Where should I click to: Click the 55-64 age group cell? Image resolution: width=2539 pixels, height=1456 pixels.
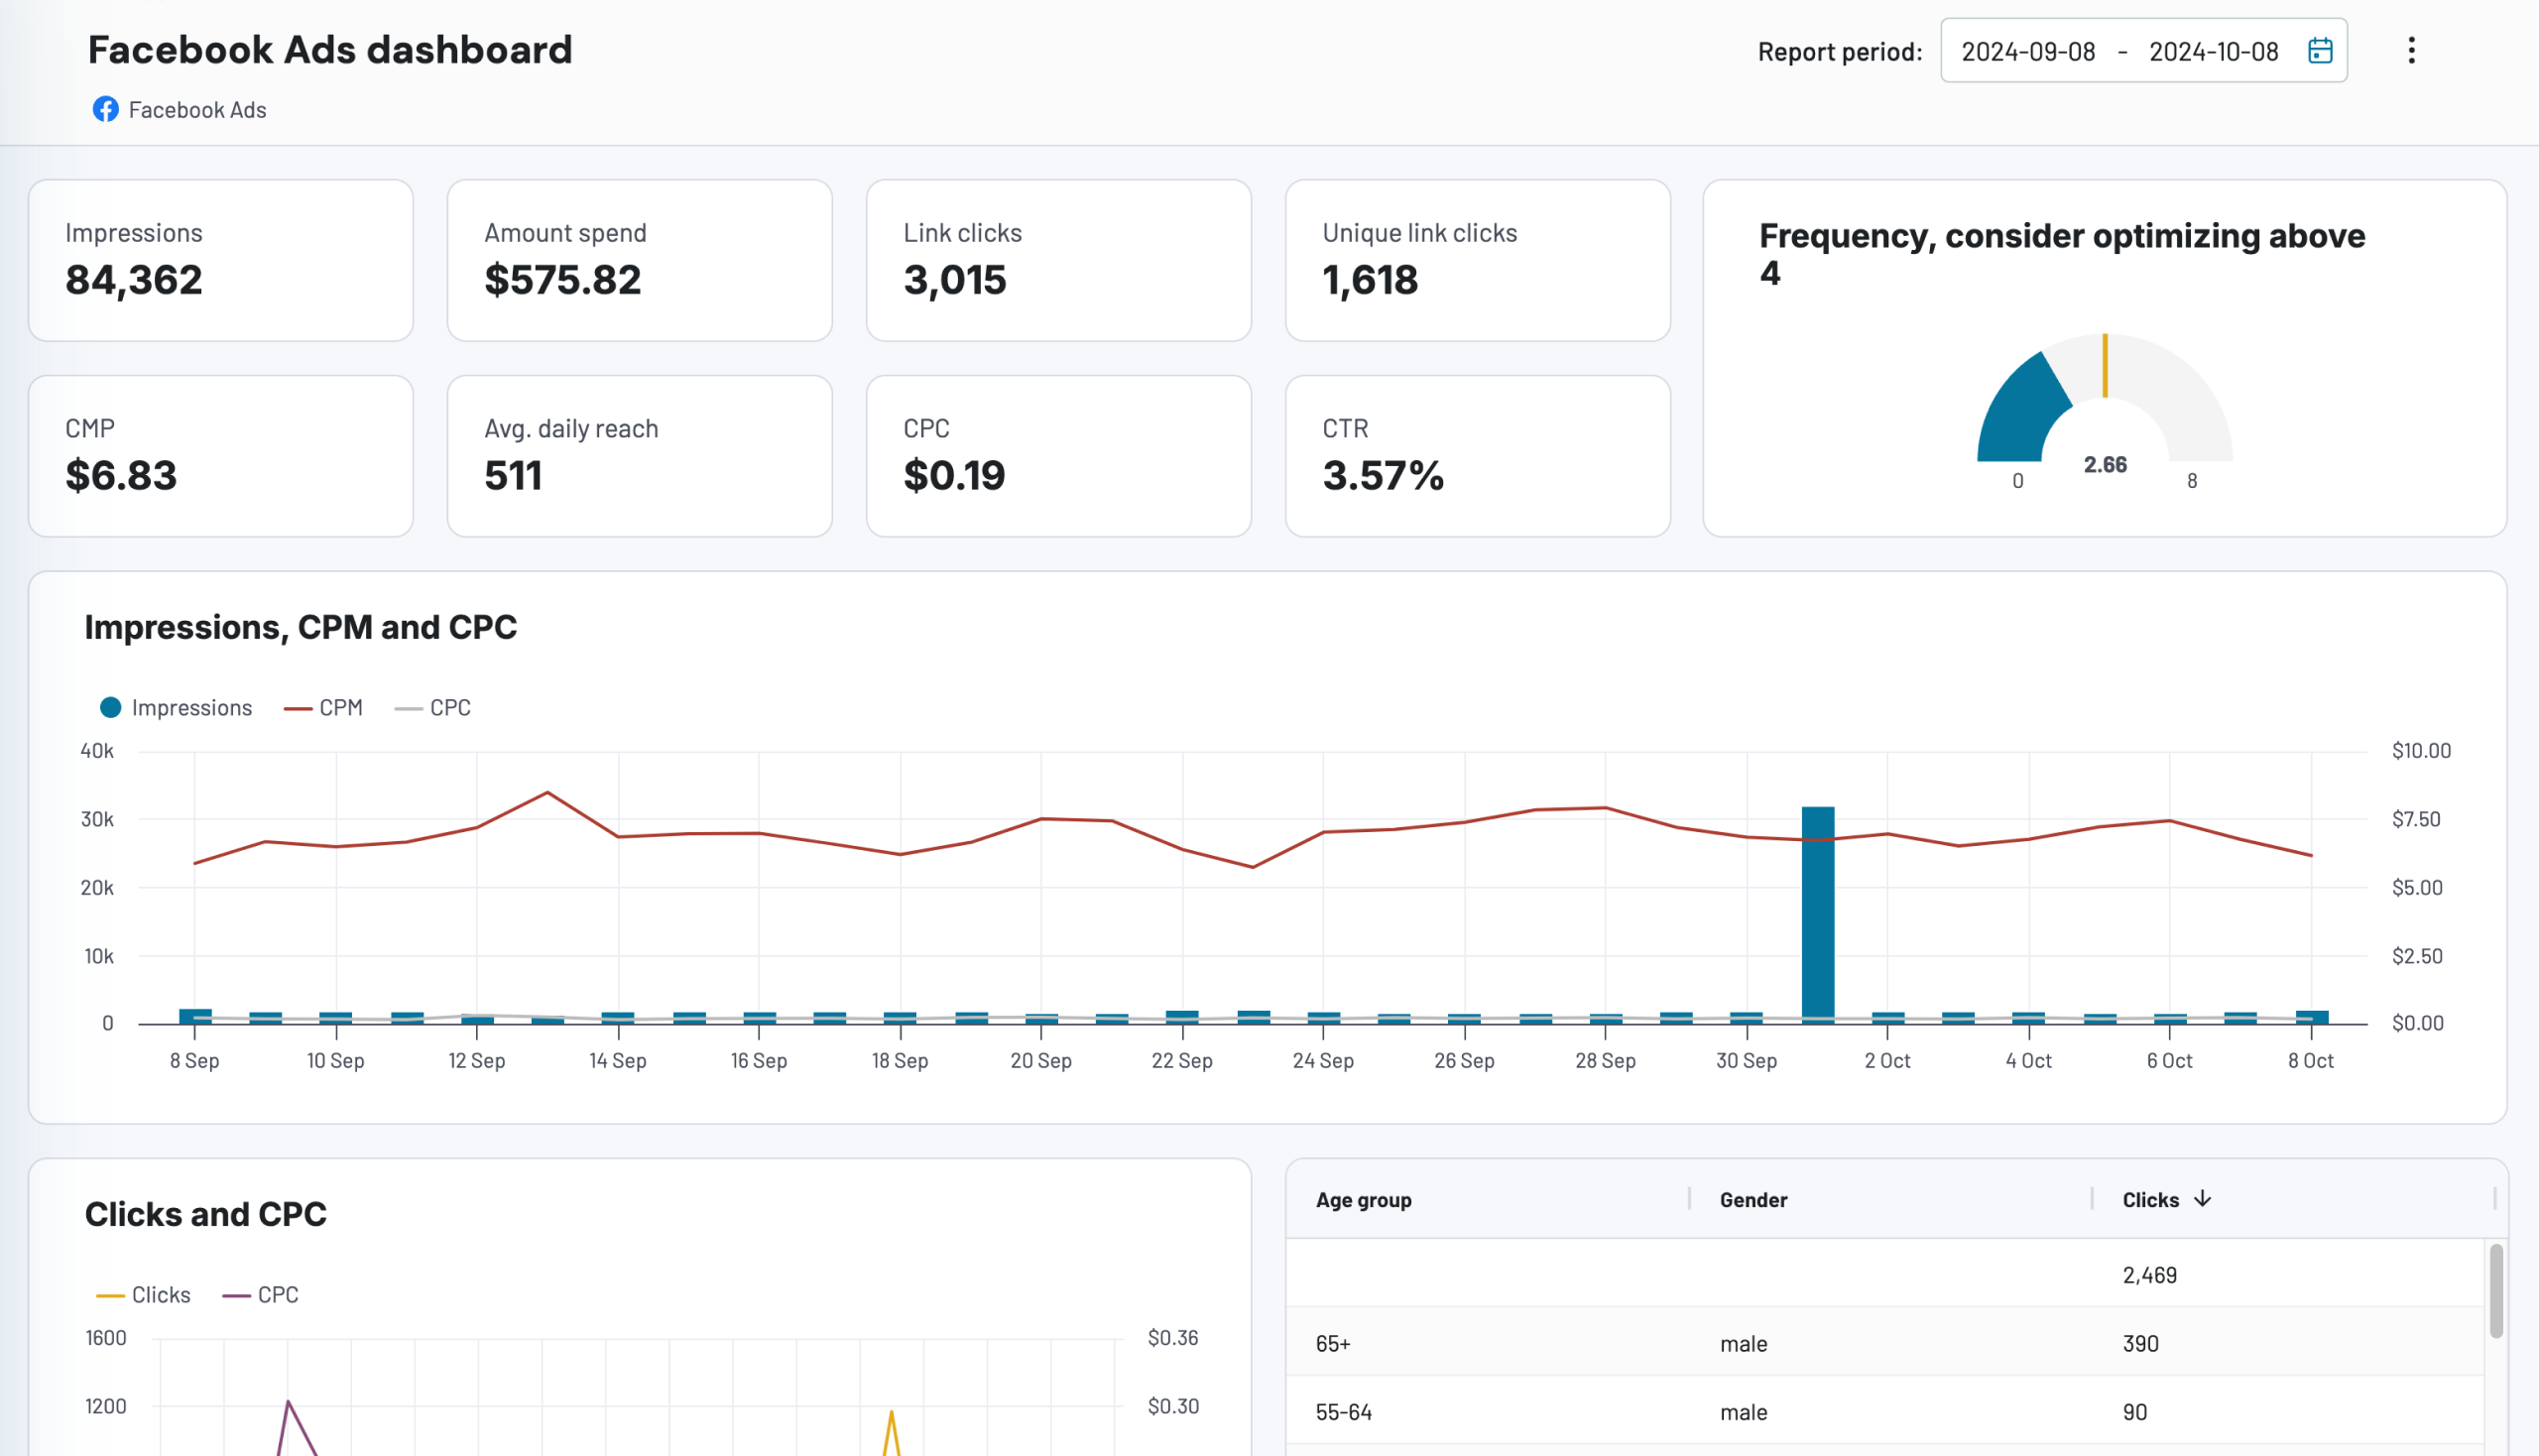1343,1412
